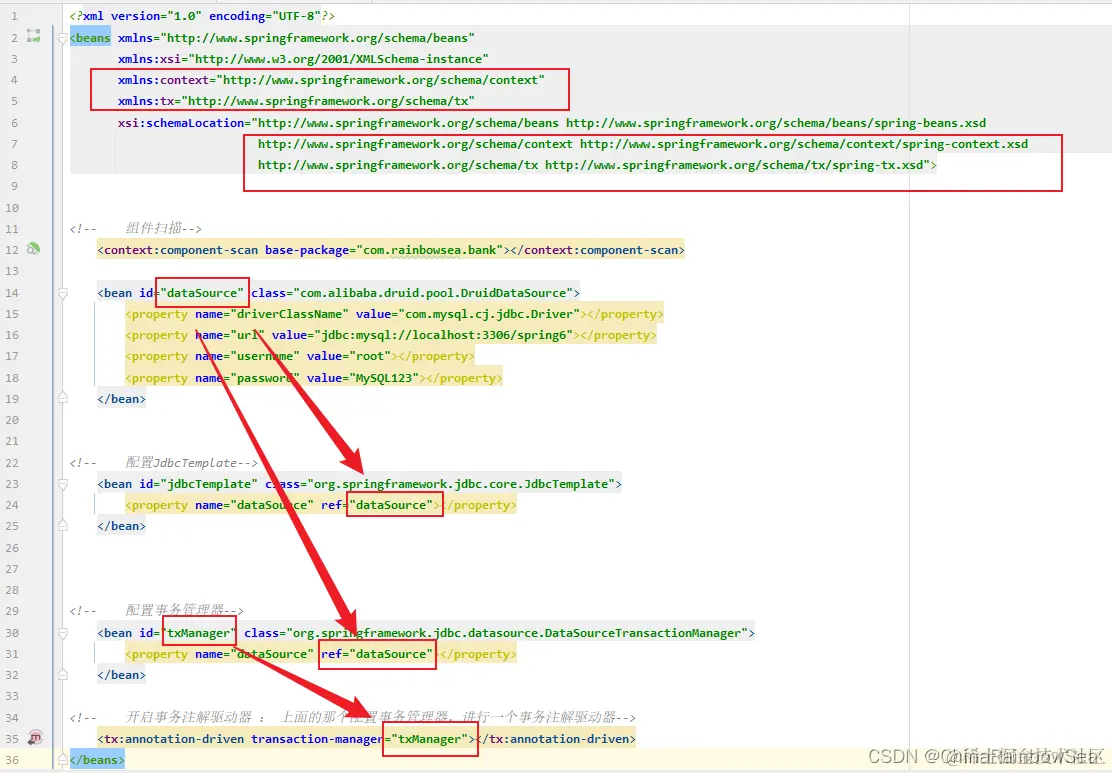Viewport: 1112px width, 773px height.
Task: Click the xsi:schemaLocation attribute name
Action: 181,123
